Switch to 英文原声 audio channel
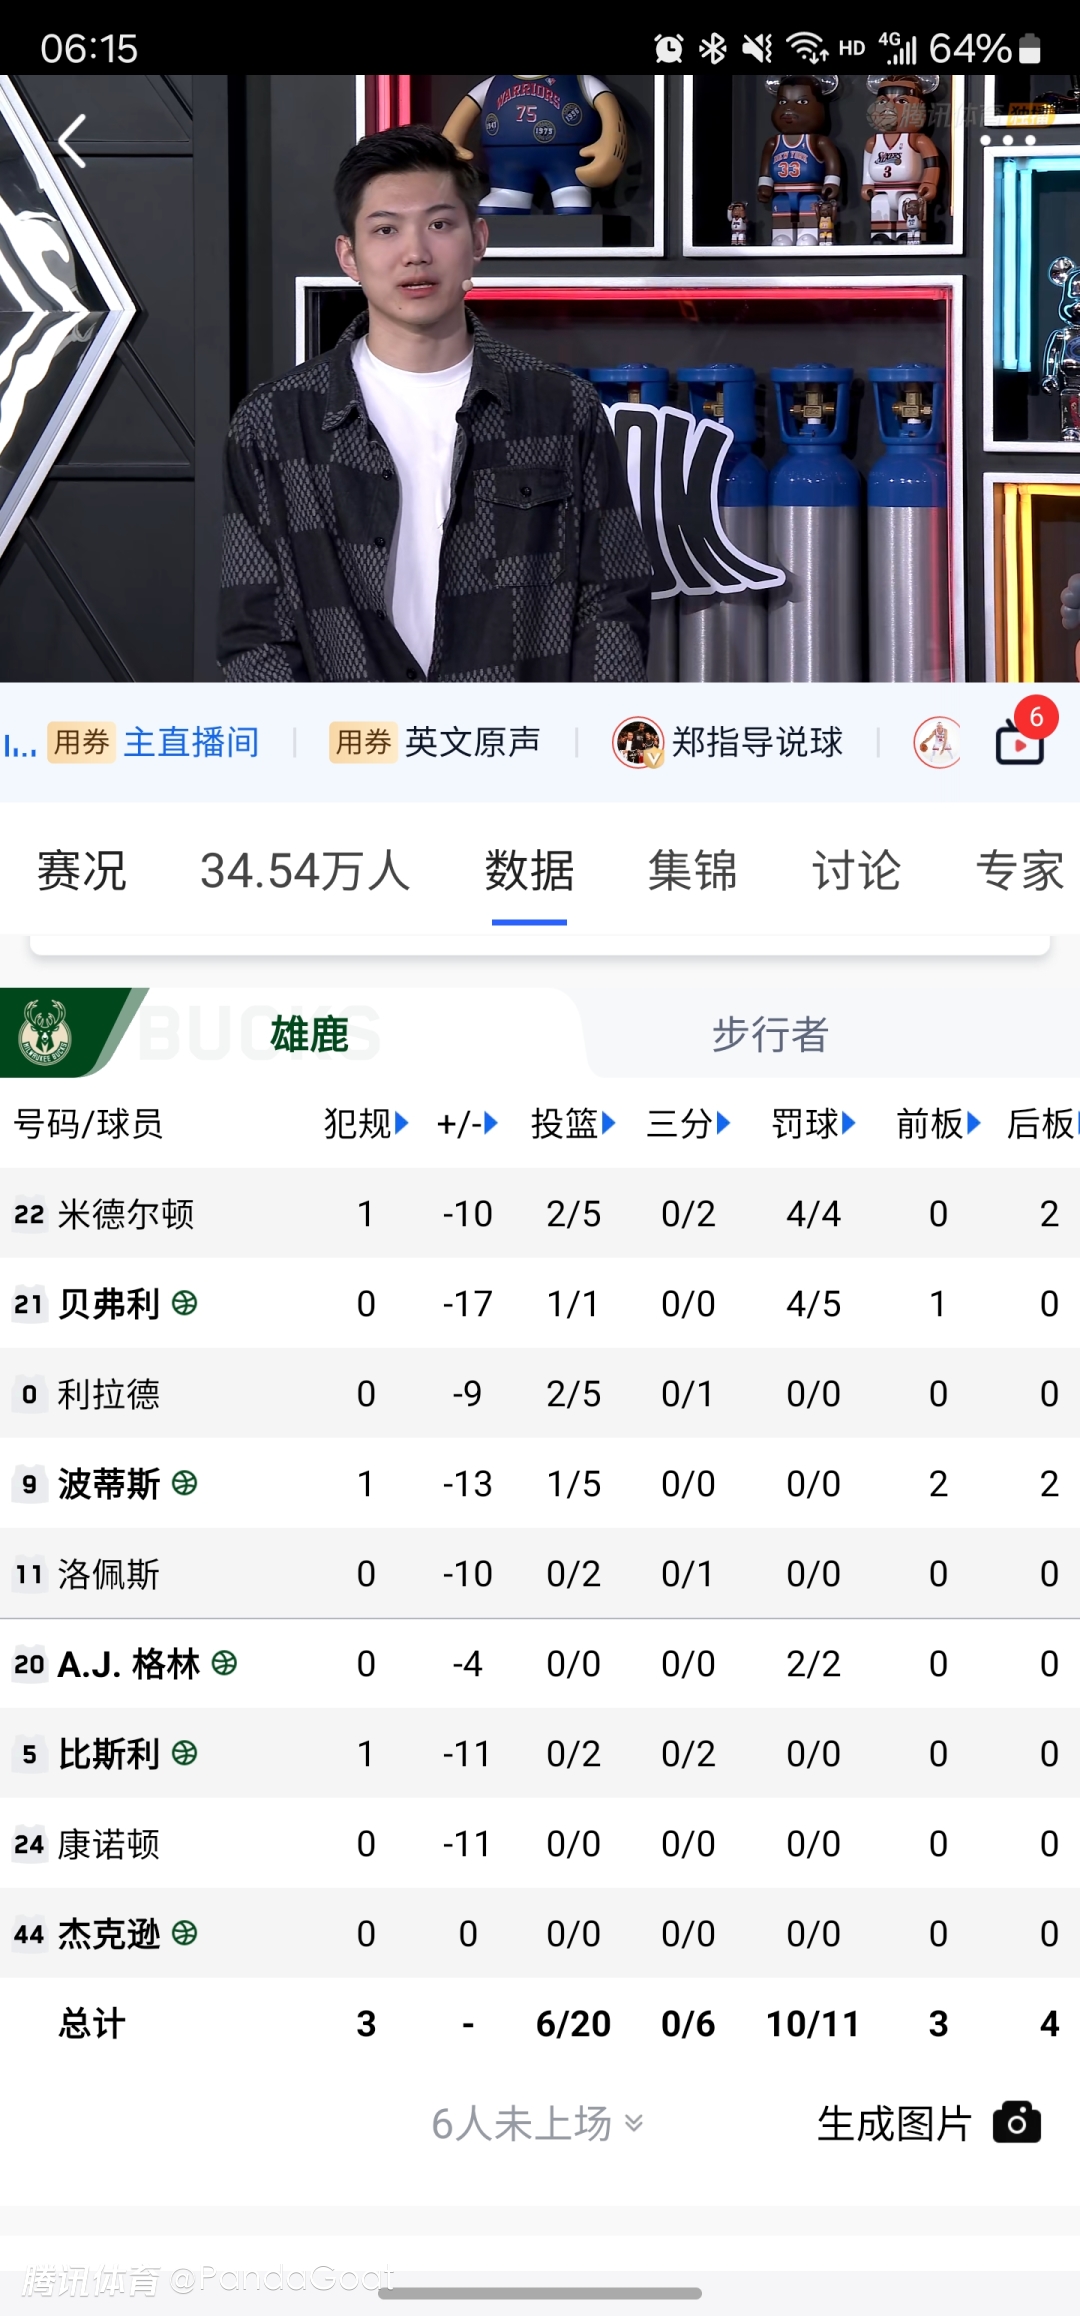The width and height of the screenshot is (1080, 2316). coord(472,743)
